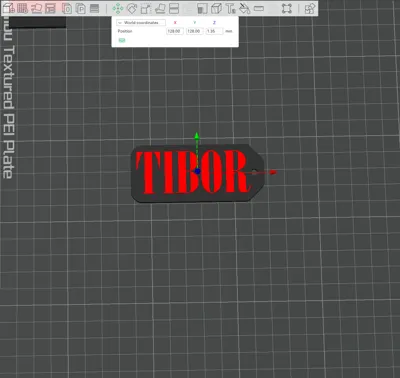The height and width of the screenshot is (378, 400).
Task: Toggle the Move tool in the toolbar
Action: click(118, 9)
